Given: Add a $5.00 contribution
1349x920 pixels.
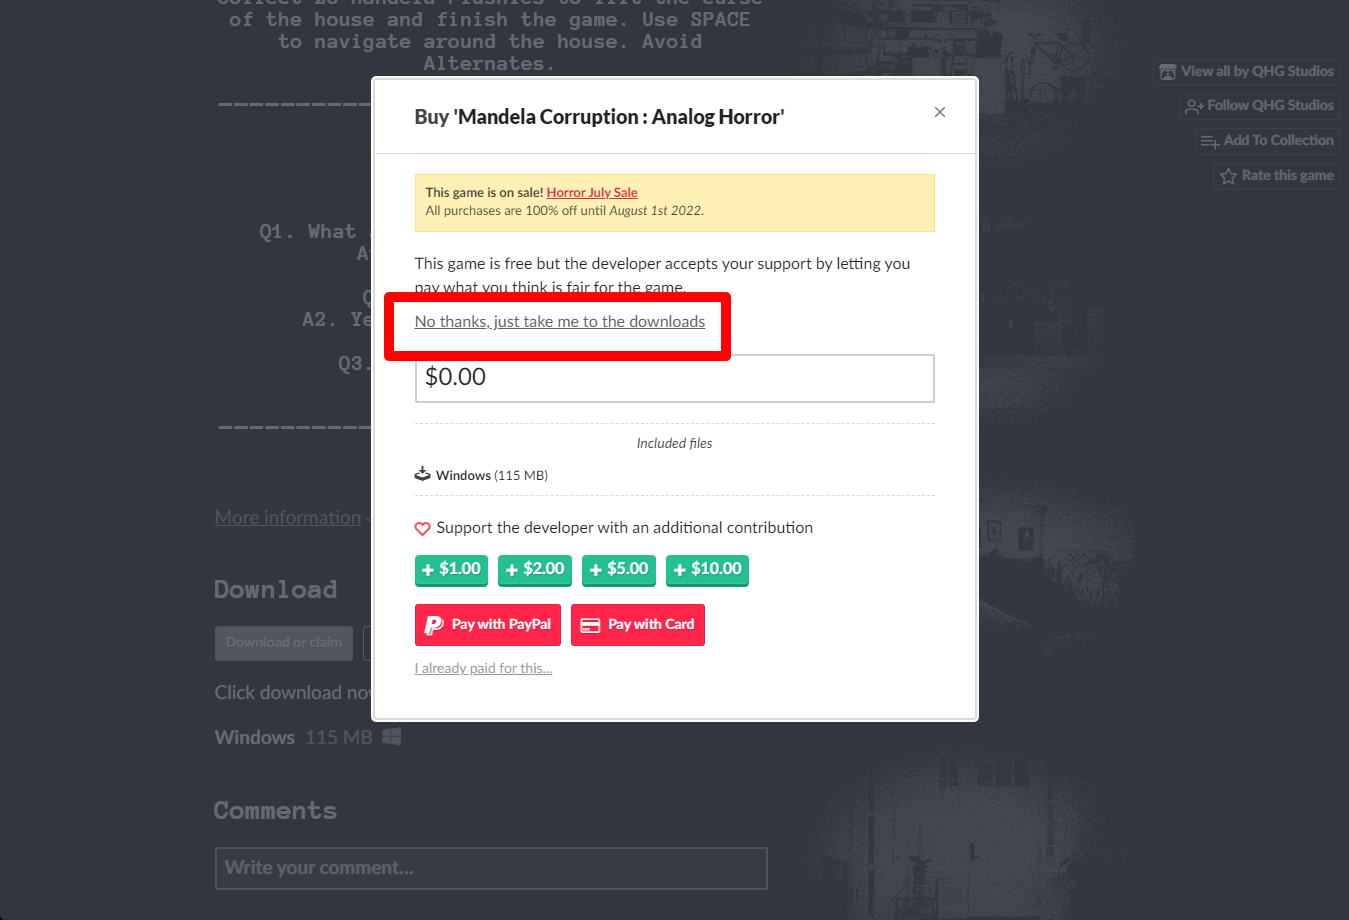Looking at the screenshot, I should point(619,569).
